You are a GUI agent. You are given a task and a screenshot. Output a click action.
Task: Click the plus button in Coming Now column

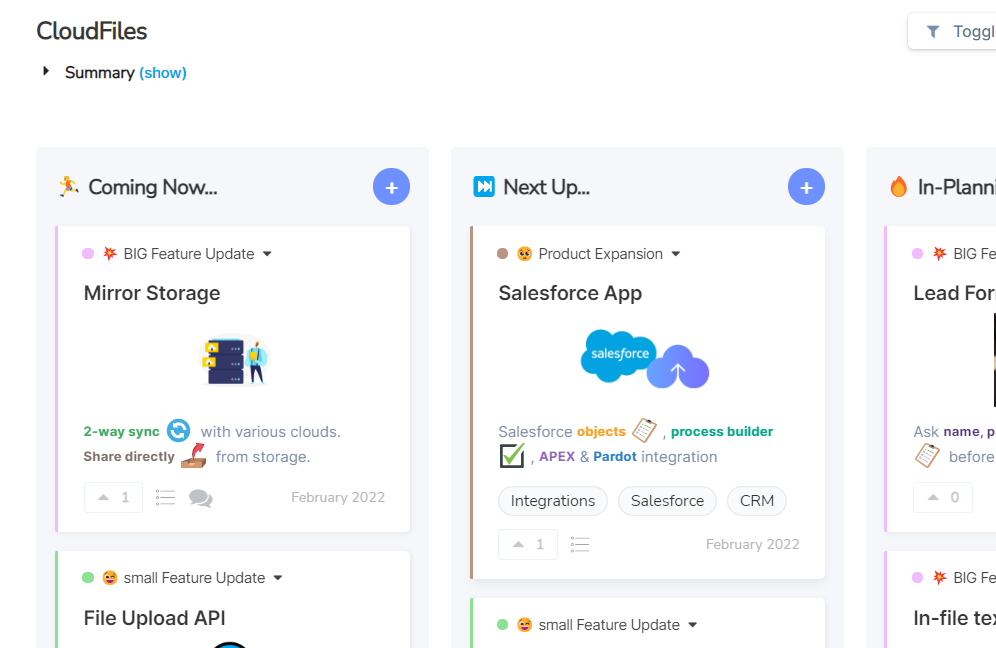(x=391, y=187)
